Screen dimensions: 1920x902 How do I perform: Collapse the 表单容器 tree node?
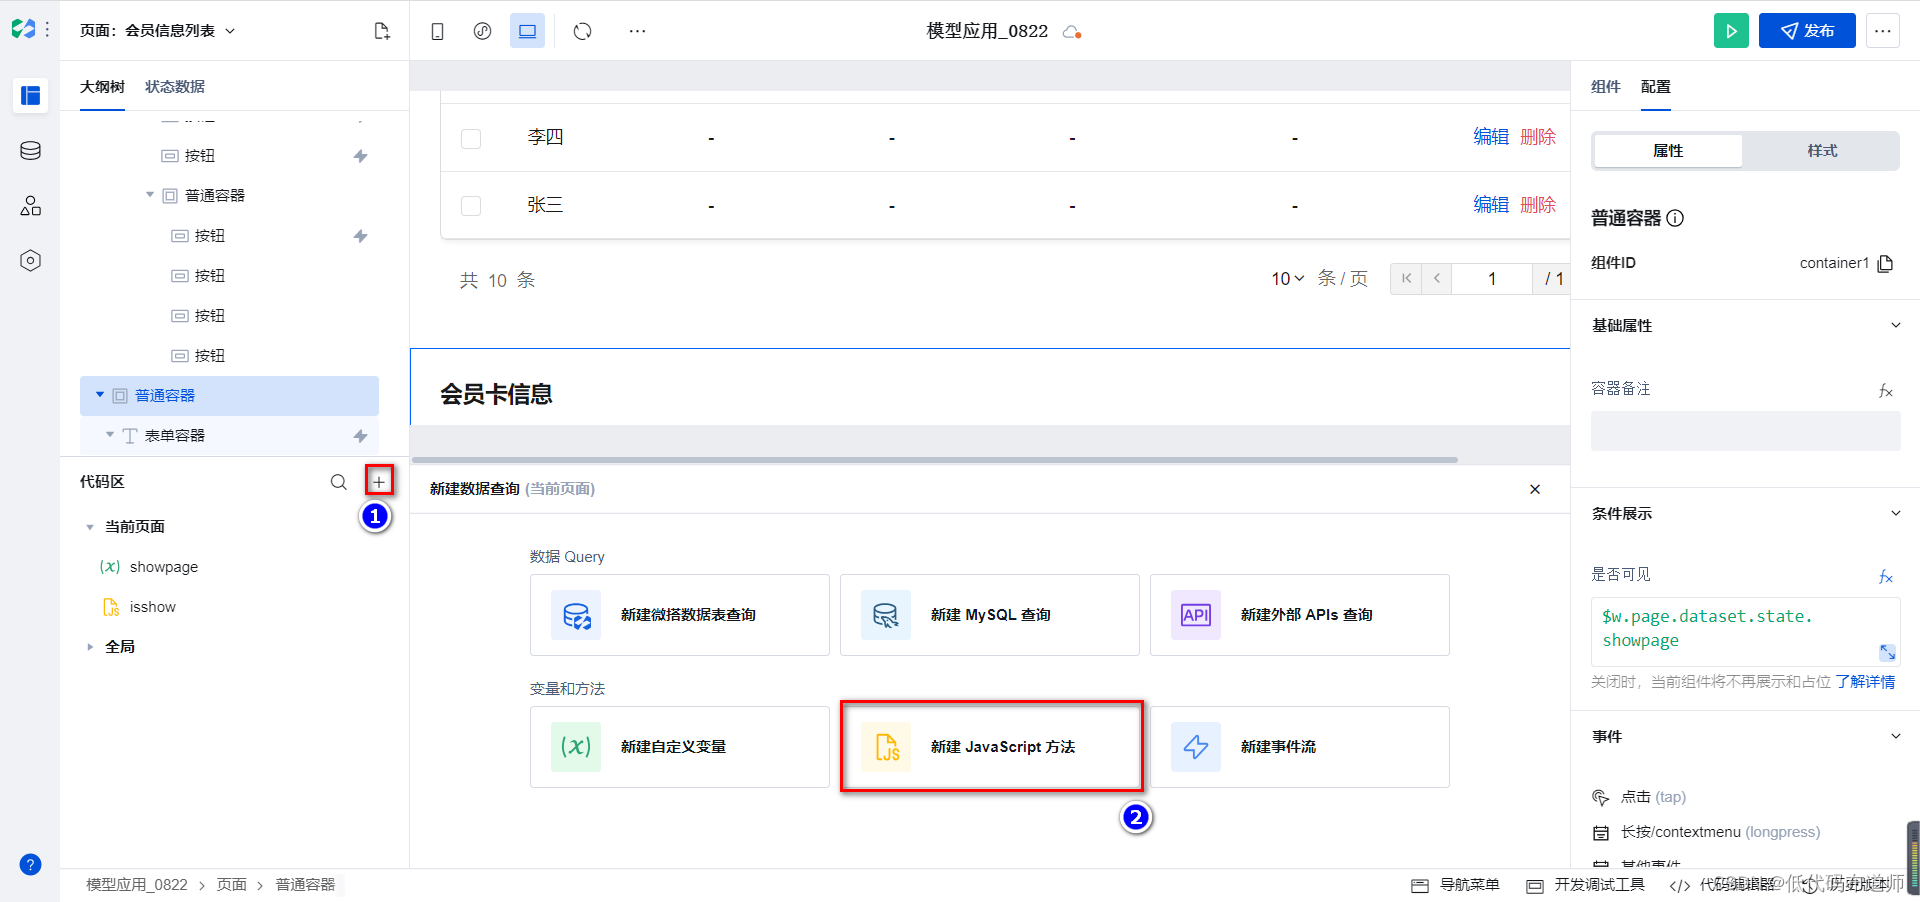click(x=110, y=435)
